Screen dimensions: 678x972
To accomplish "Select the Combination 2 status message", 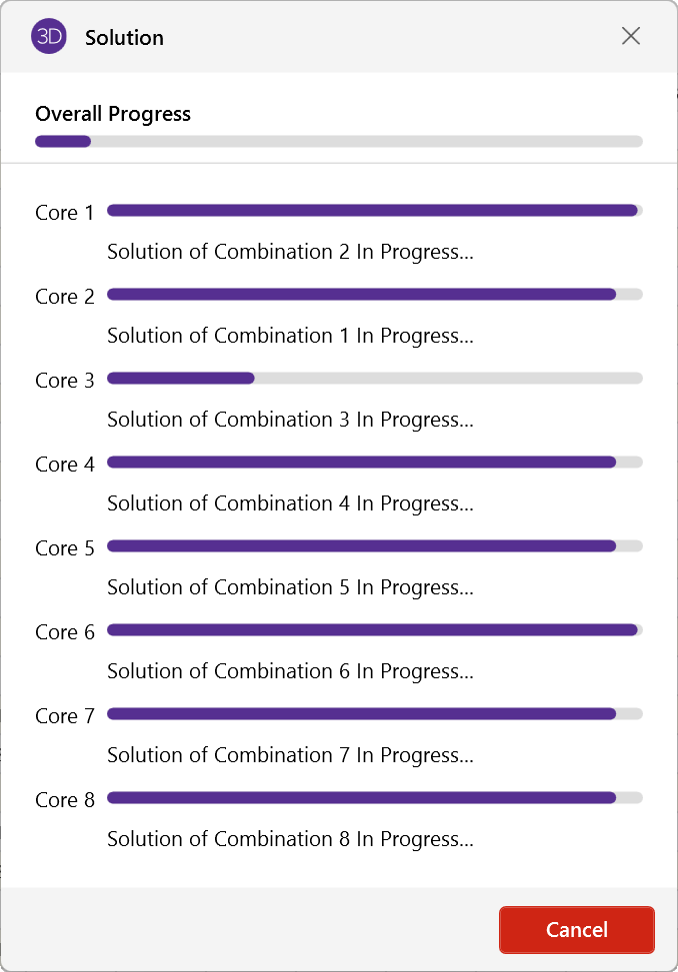I will [290, 252].
